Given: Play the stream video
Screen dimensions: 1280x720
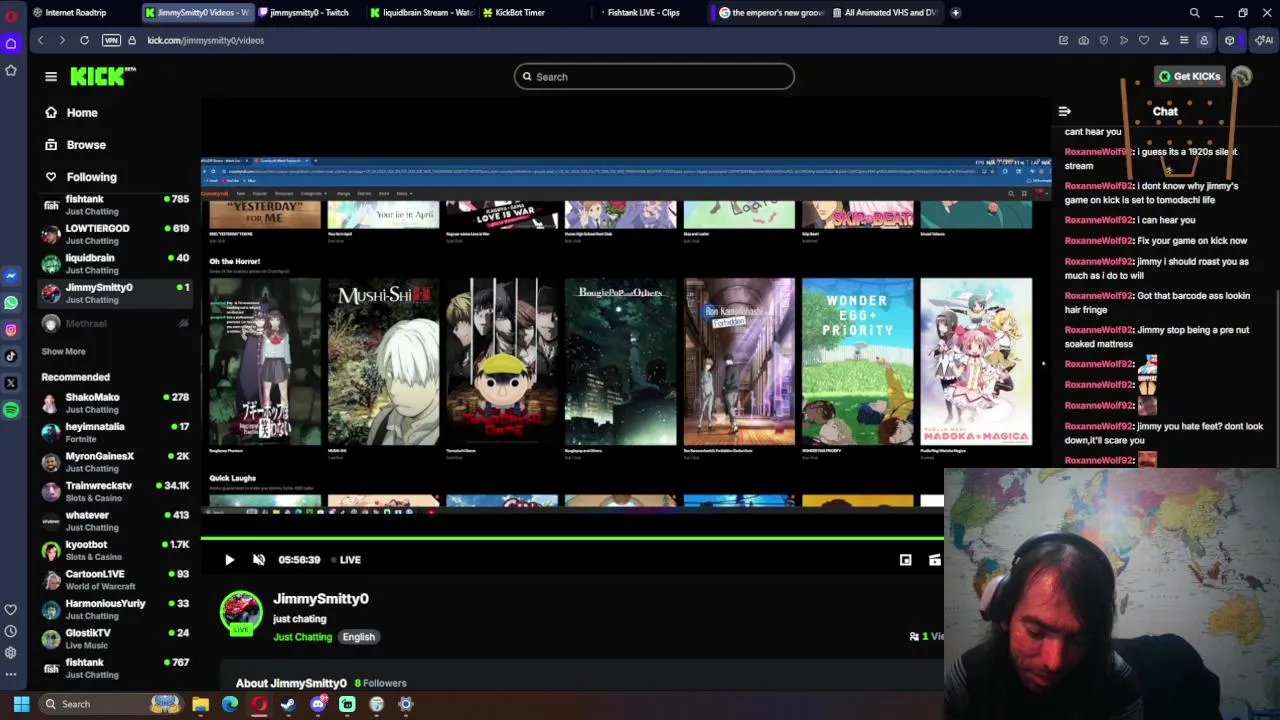Looking at the screenshot, I should click(x=229, y=560).
